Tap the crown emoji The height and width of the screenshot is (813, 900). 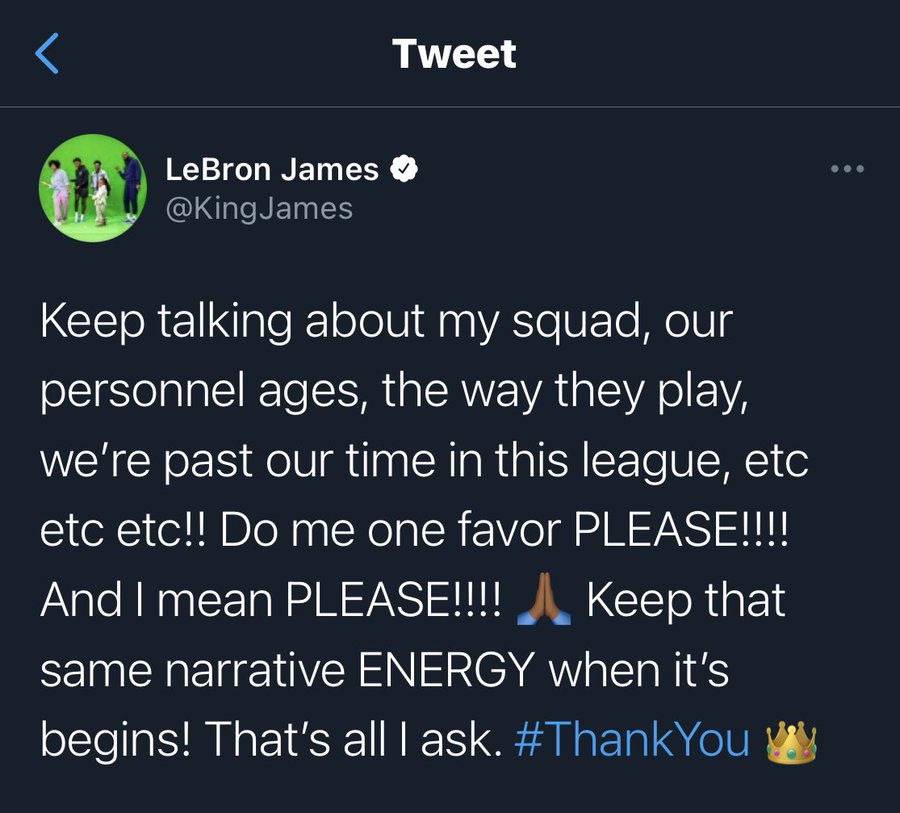(791, 741)
